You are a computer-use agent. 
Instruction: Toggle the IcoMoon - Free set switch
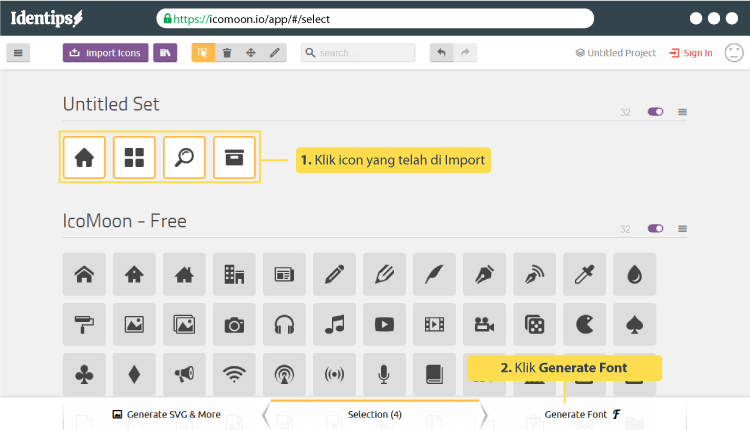655,229
